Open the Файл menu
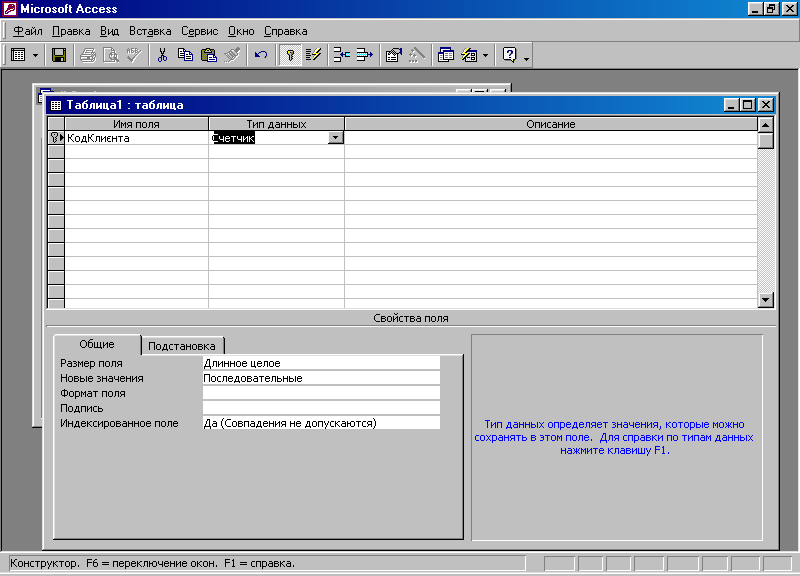Image resolution: width=800 pixels, height=576 pixels. coord(28,31)
